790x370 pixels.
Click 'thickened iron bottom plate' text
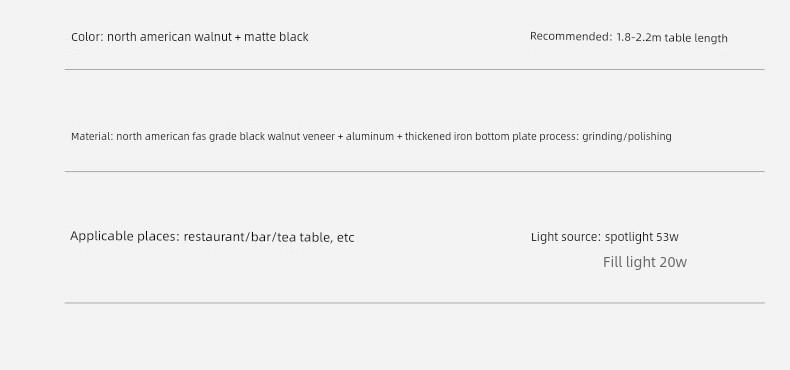point(471,137)
